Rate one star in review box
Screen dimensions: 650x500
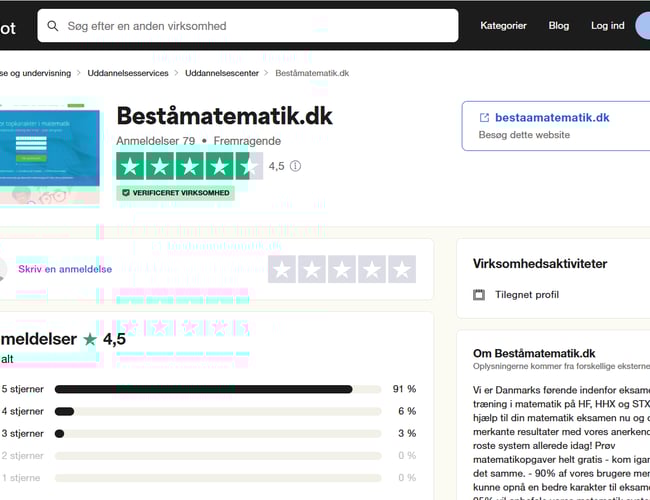tap(282, 269)
